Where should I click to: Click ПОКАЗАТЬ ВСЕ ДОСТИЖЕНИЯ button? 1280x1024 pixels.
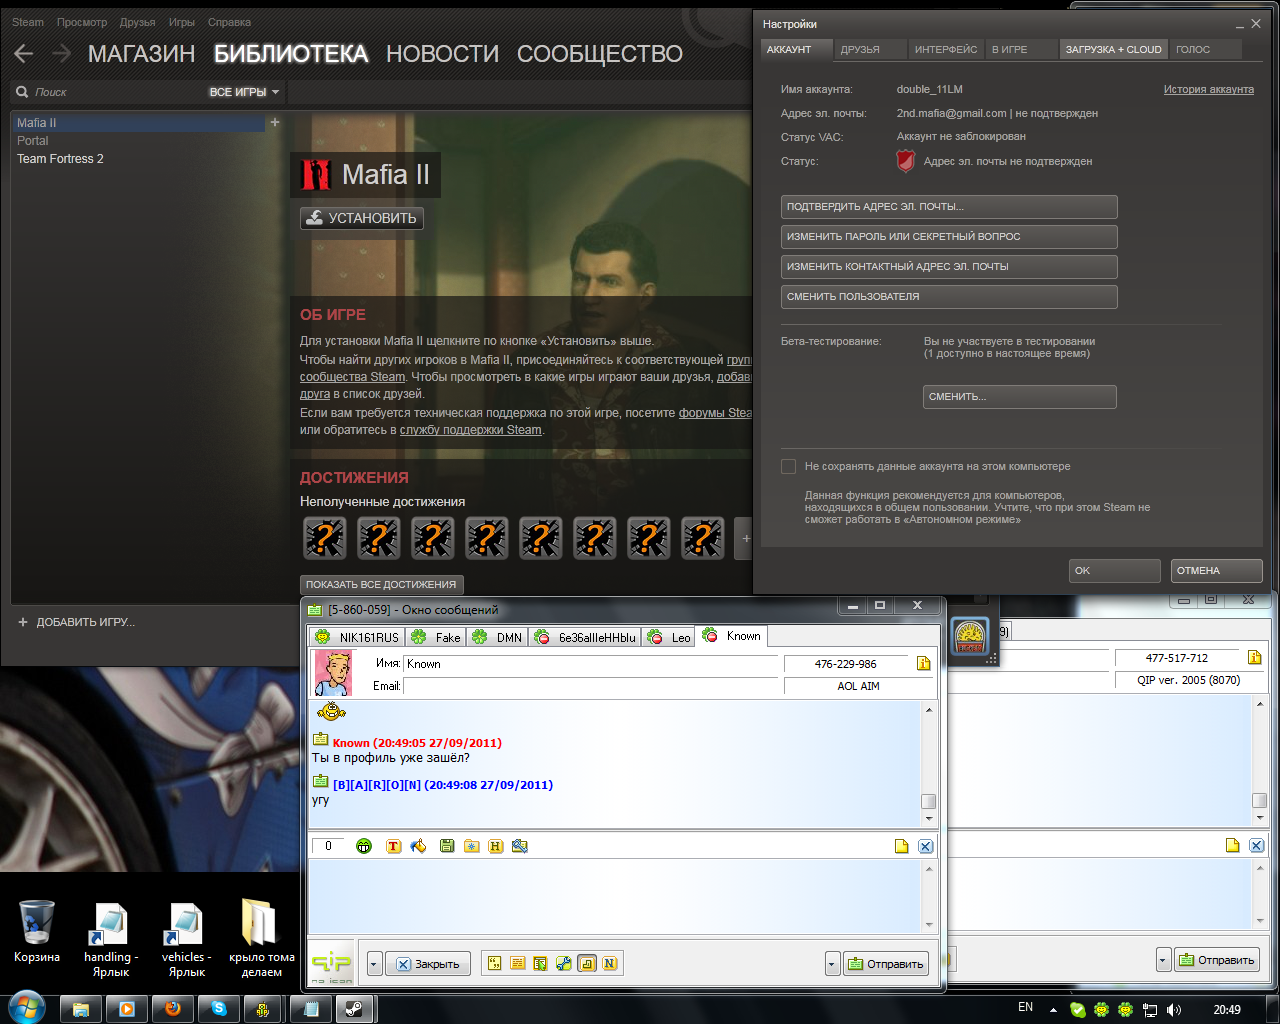[x=381, y=584]
